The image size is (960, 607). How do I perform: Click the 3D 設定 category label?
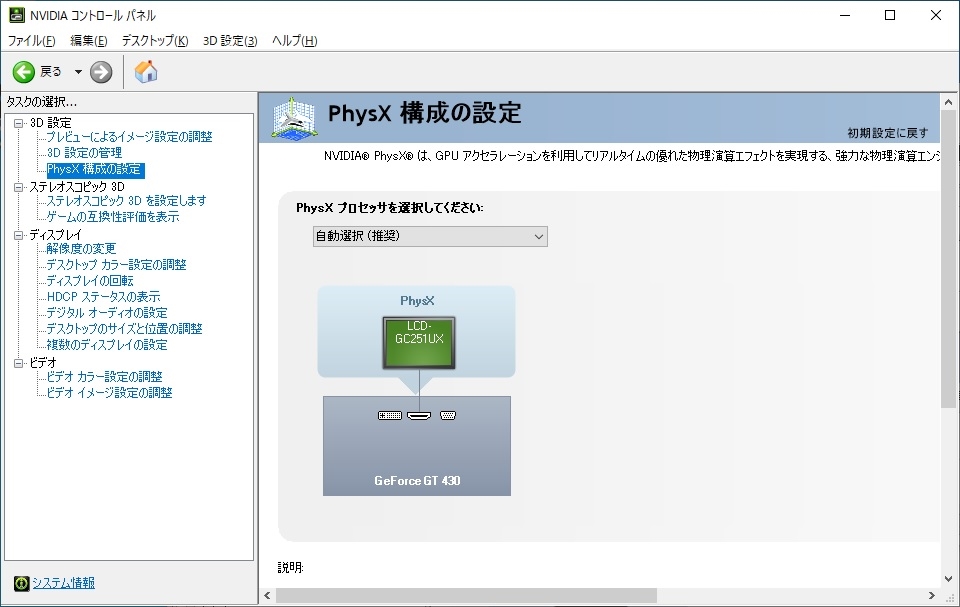[51, 123]
